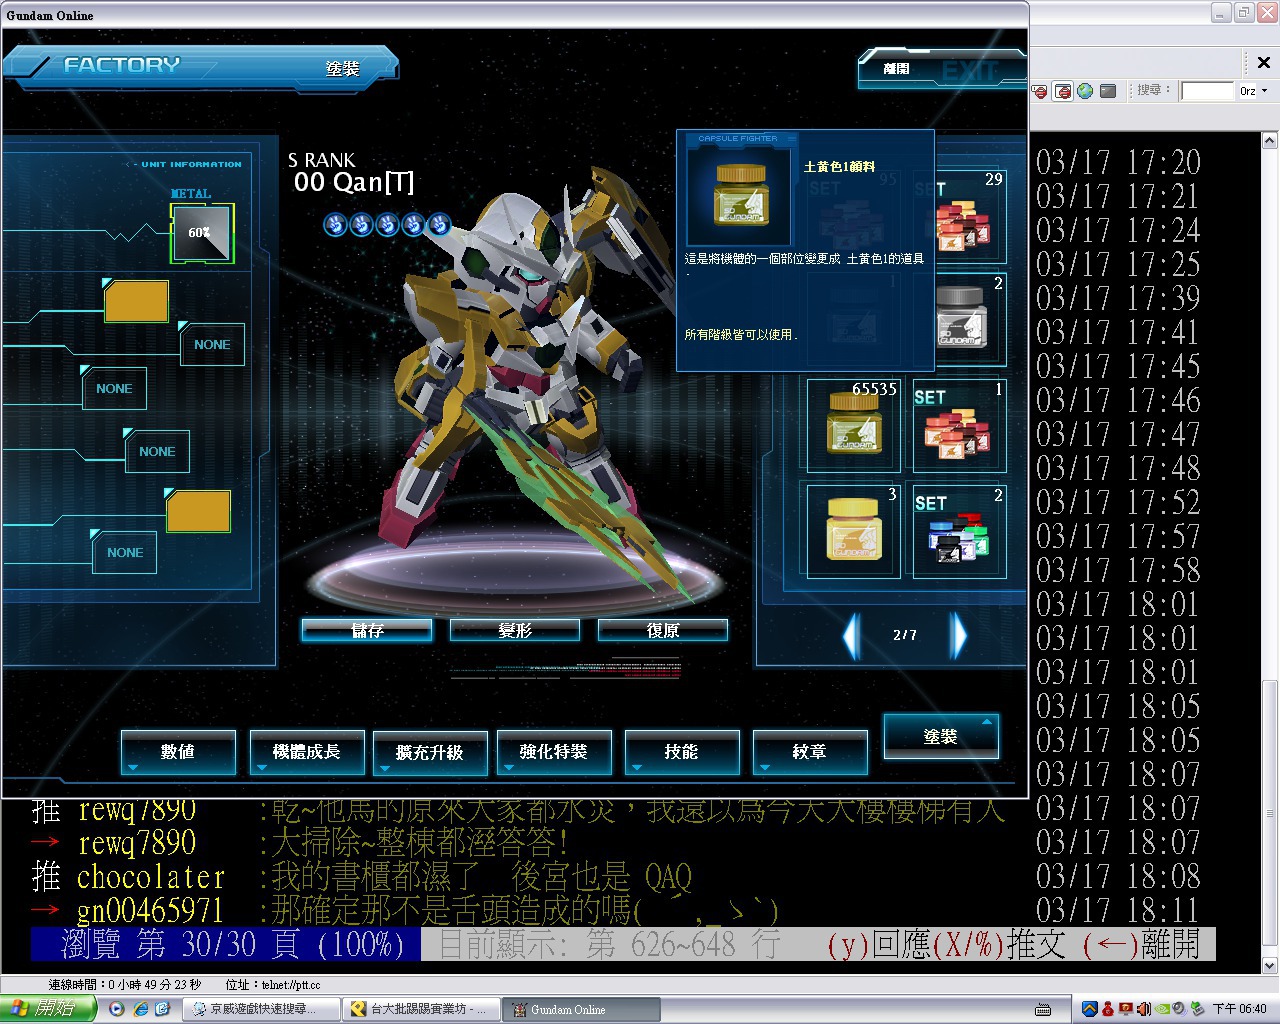
Task: Click the METAL 60% finish swatch
Action: tap(202, 233)
